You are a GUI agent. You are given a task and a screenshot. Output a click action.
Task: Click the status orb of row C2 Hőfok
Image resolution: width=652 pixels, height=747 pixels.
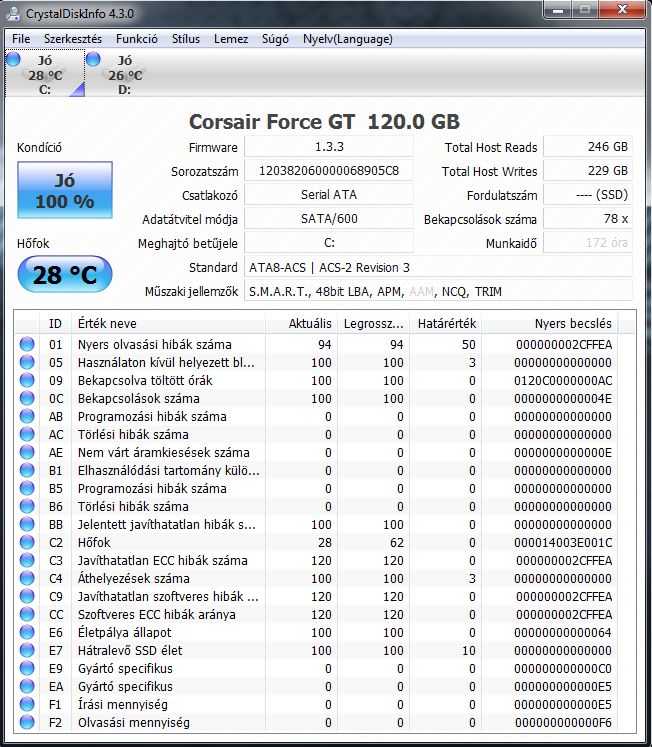pos(27,542)
